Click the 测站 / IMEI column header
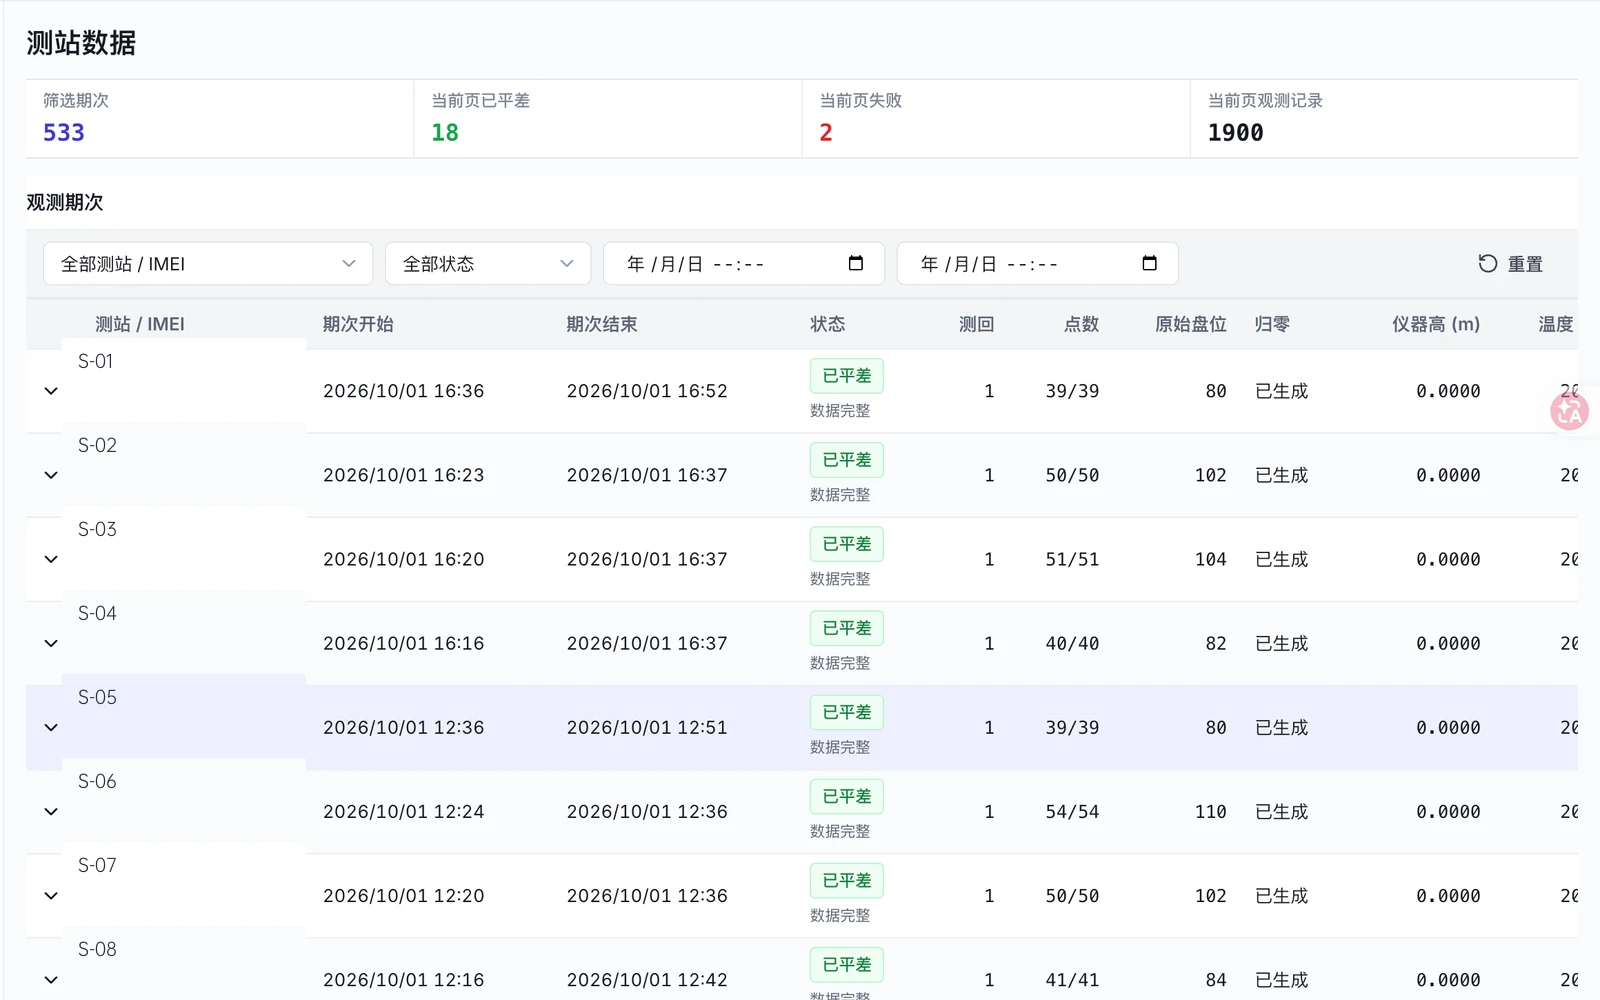This screenshot has width=1600, height=1000. pyautogui.click(x=140, y=324)
